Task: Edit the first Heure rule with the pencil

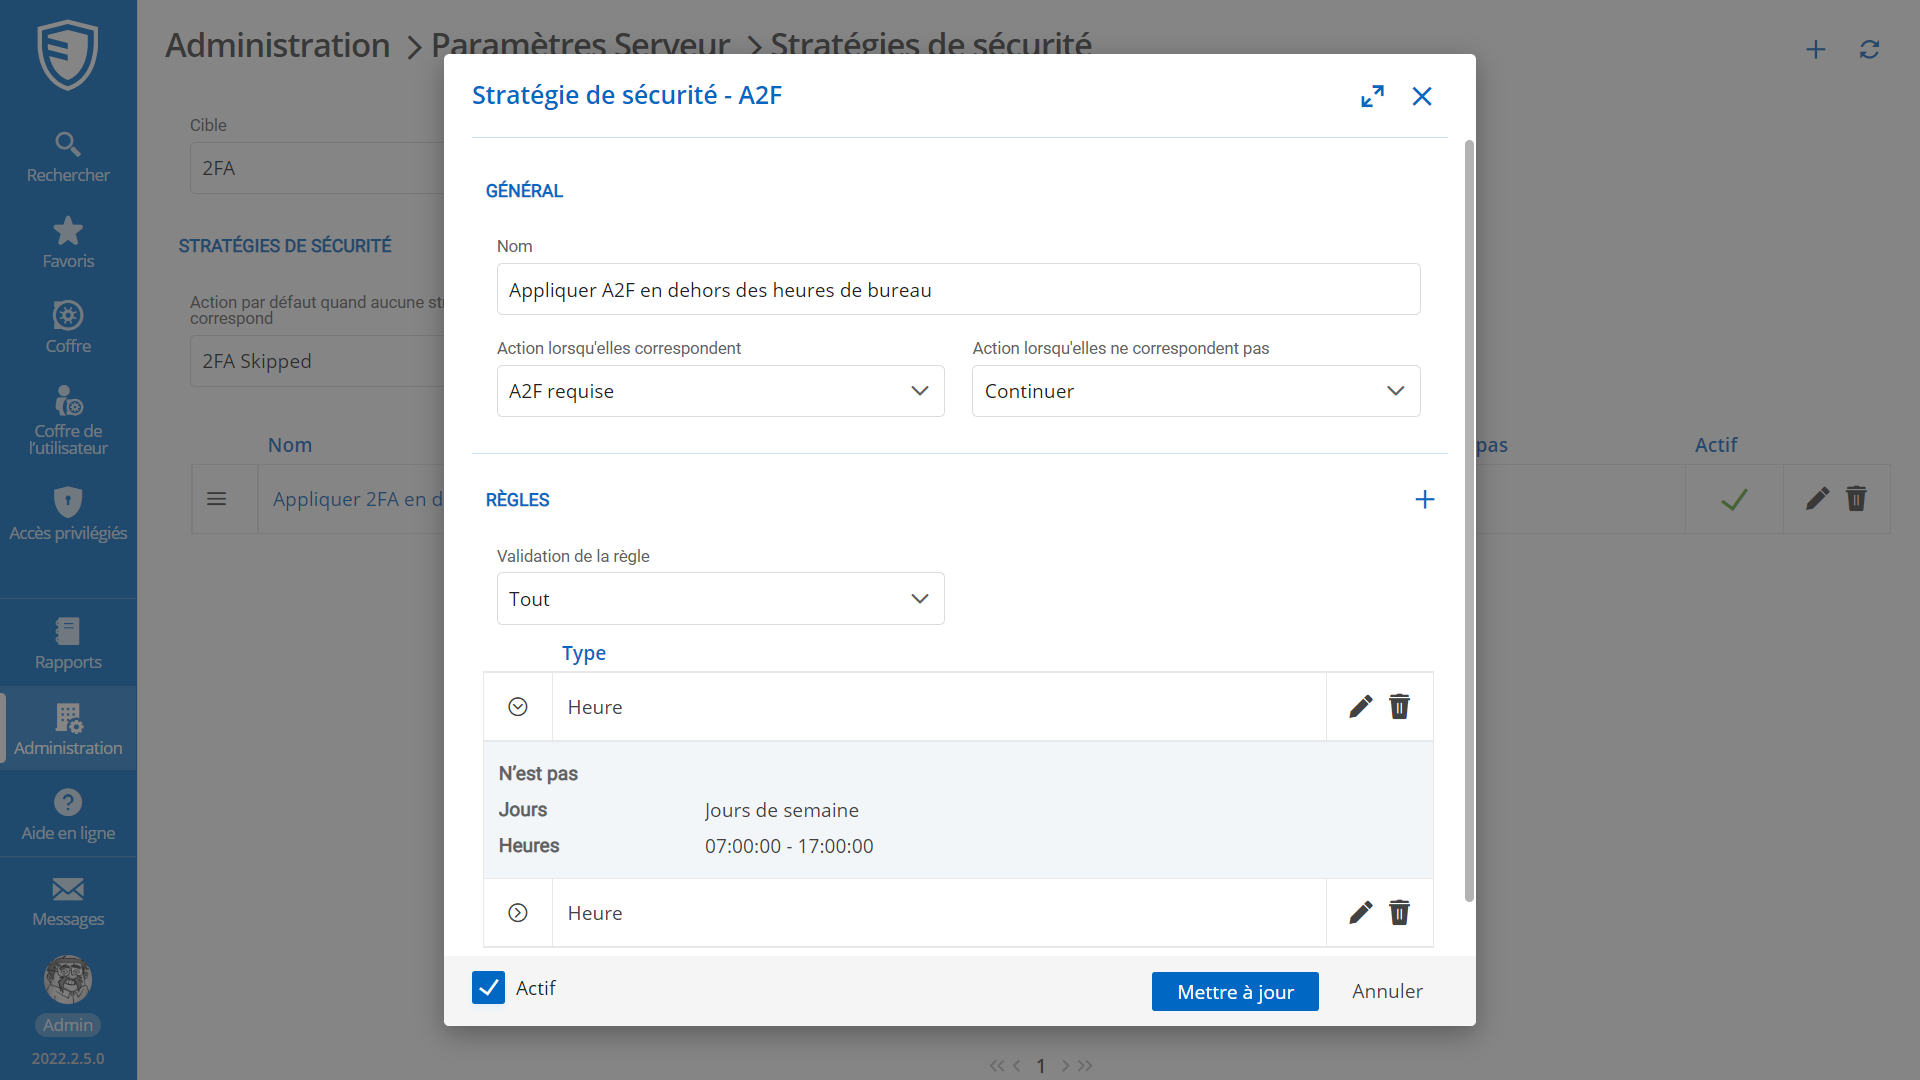Action: (x=1360, y=706)
